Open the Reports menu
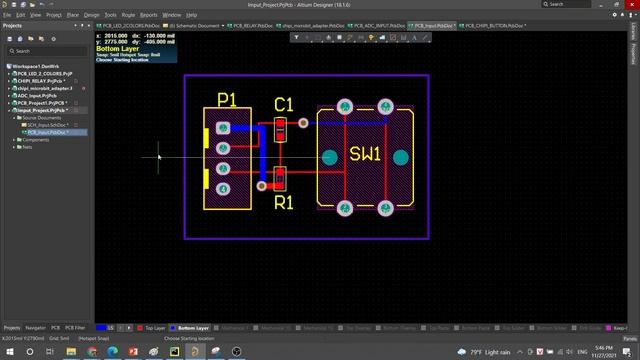 click(149, 15)
